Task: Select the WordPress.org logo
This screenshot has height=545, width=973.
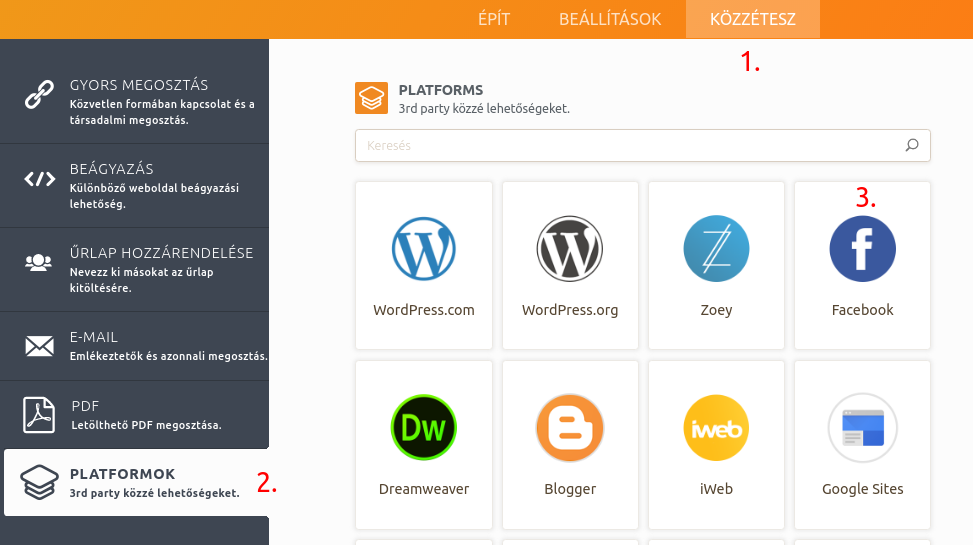Action: point(570,249)
